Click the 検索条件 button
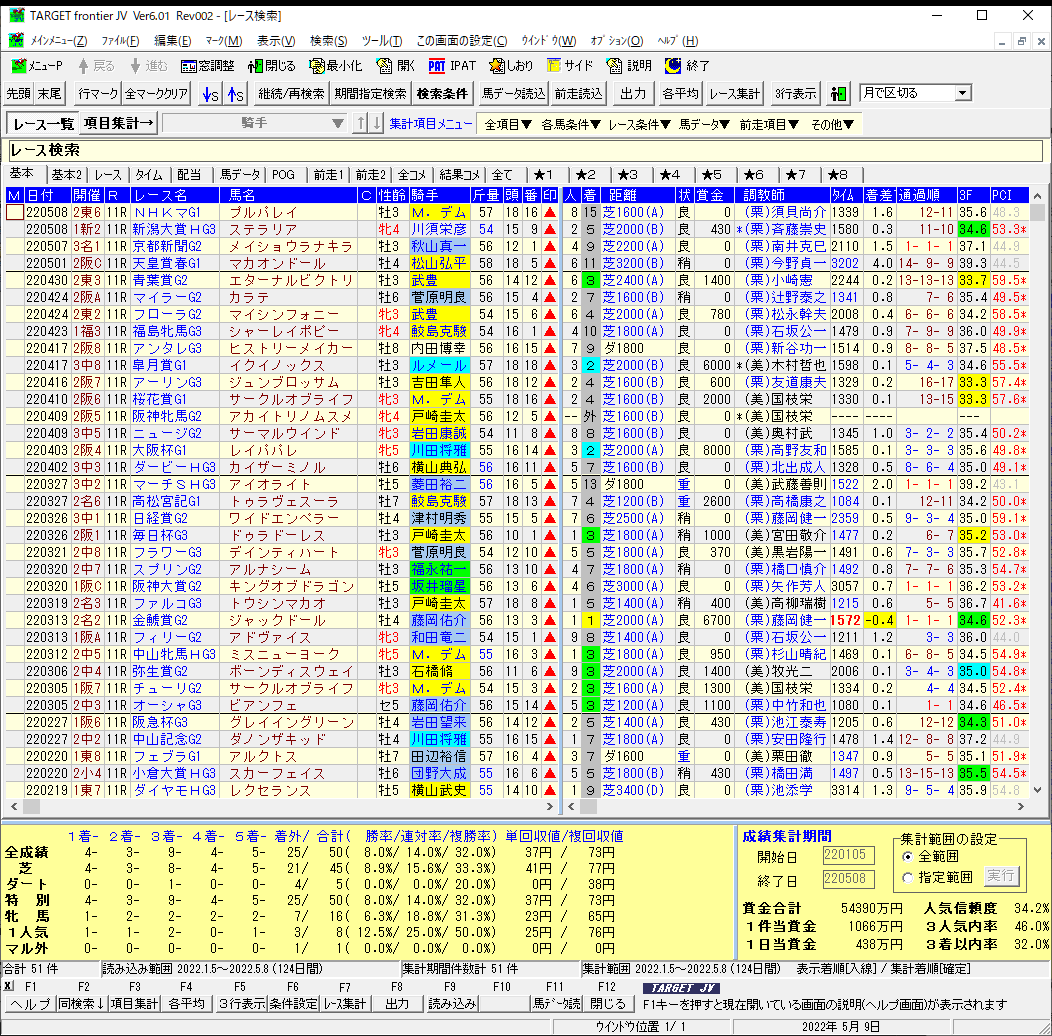1052x1036 pixels. [442, 94]
